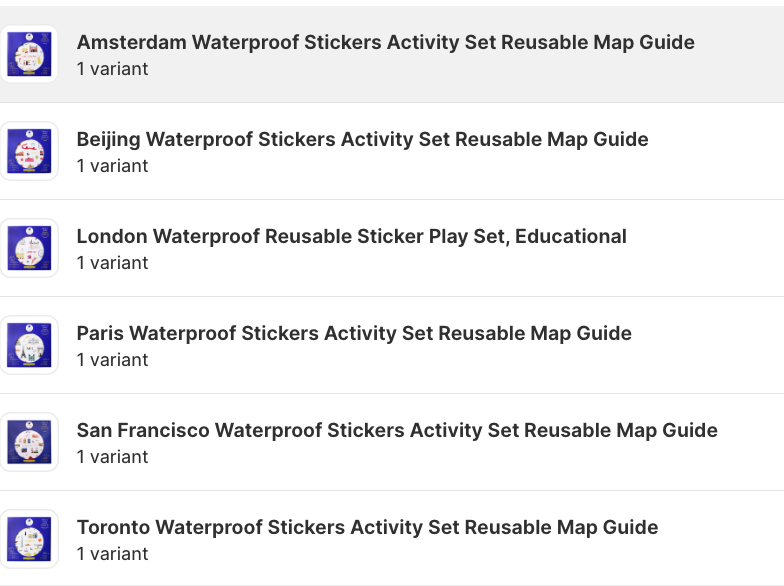Select Beijing Waterproof Stickers Activity Set title
This screenshot has height=586, width=784.
click(x=362, y=140)
